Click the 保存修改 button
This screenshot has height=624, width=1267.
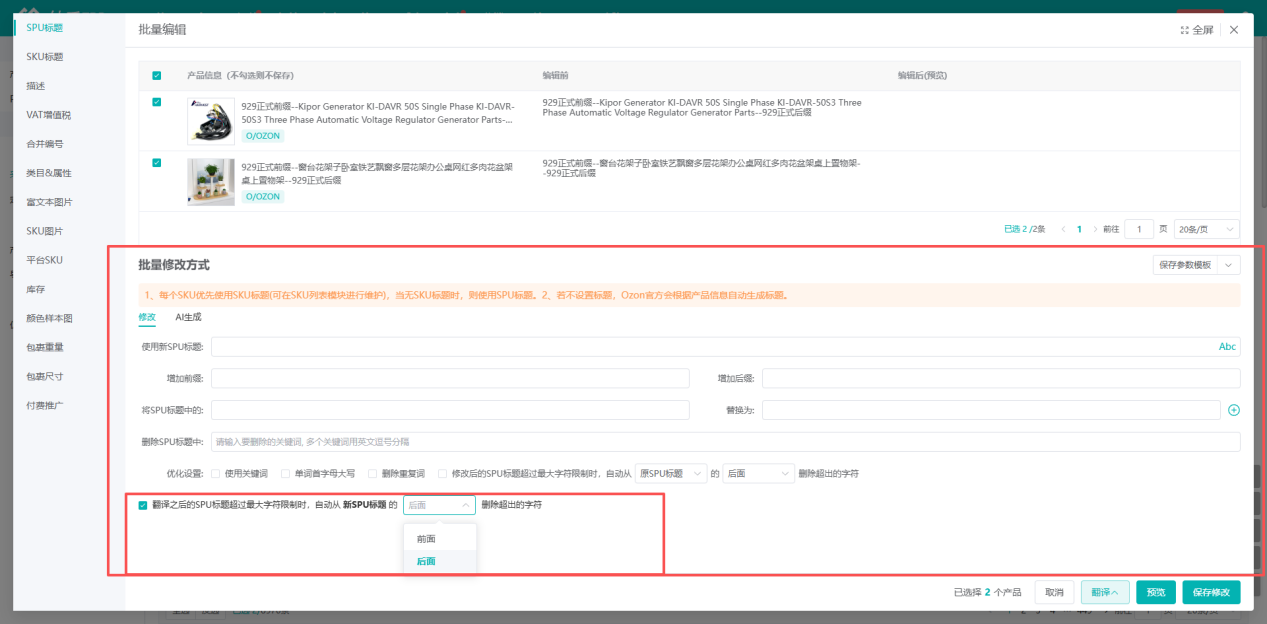point(1211,592)
